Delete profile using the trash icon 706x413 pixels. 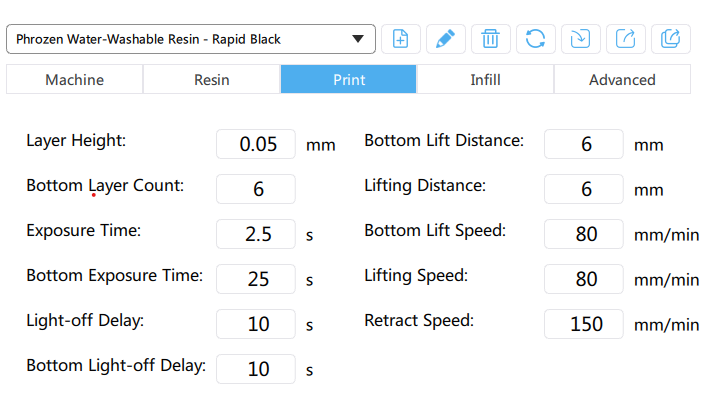[490, 39]
